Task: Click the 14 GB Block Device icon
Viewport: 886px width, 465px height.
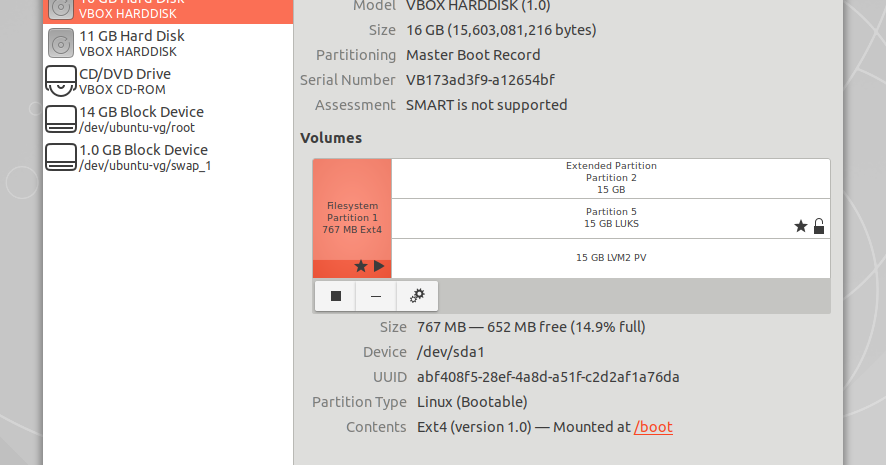Action: [x=61, y=119]
